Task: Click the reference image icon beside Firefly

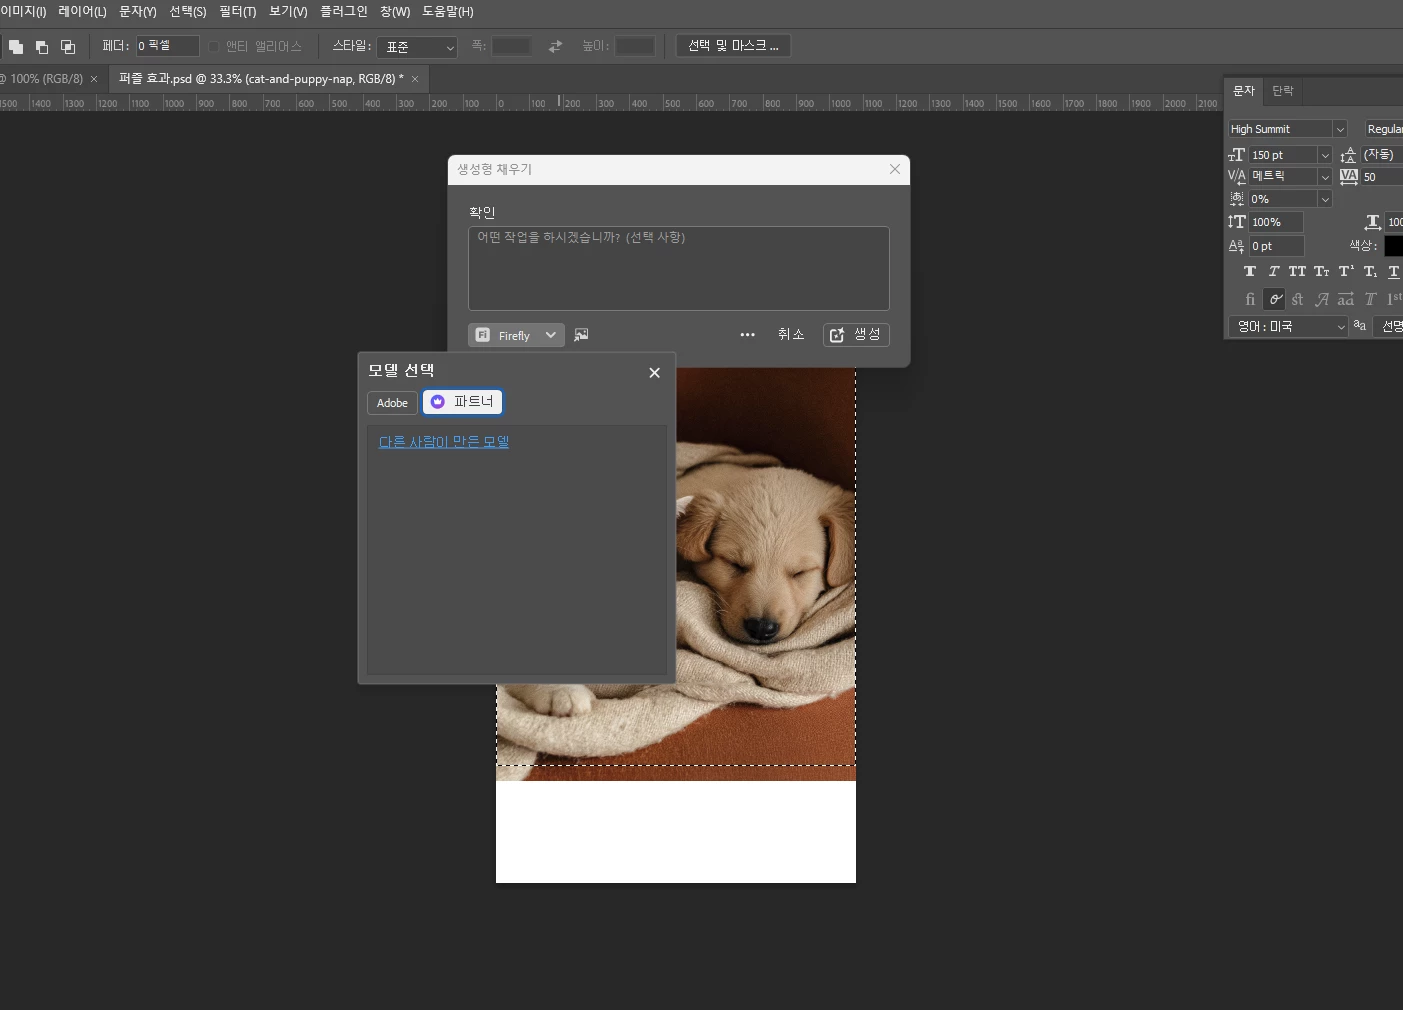Action: click(x=581, y=335)
